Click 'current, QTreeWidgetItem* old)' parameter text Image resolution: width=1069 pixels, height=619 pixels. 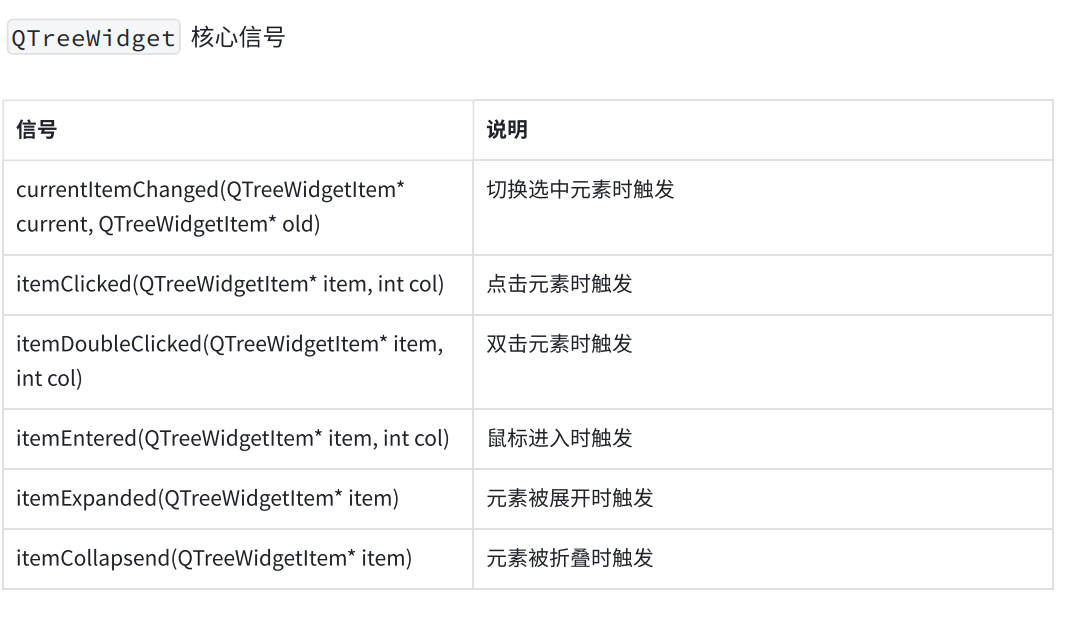coord(168,224)
